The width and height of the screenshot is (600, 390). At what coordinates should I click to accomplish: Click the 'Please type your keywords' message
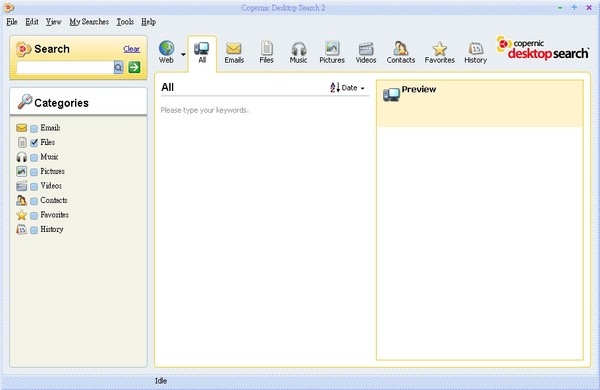pos(205,110)
